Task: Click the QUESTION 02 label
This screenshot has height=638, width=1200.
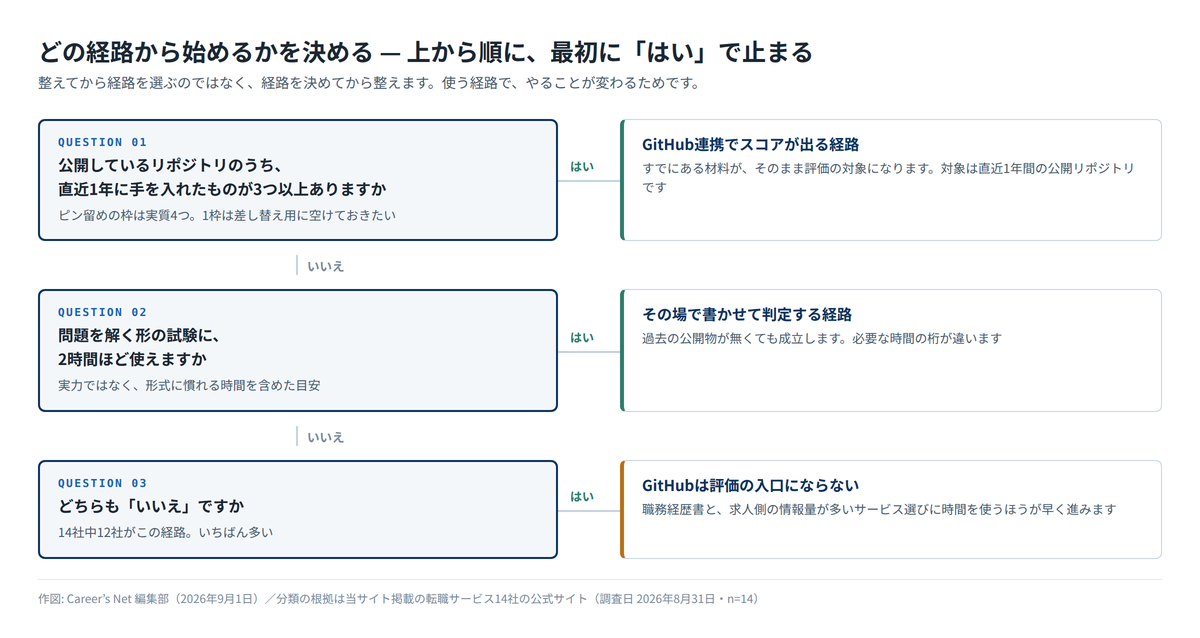Action: point(102,312)
